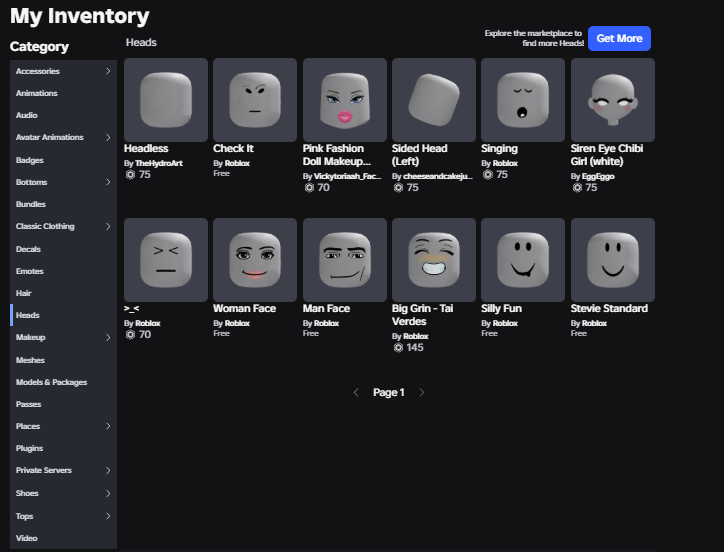Open creator EggEggo's profile link
Viewport: 724px width, 552px height.
click(x=598, y=176)
